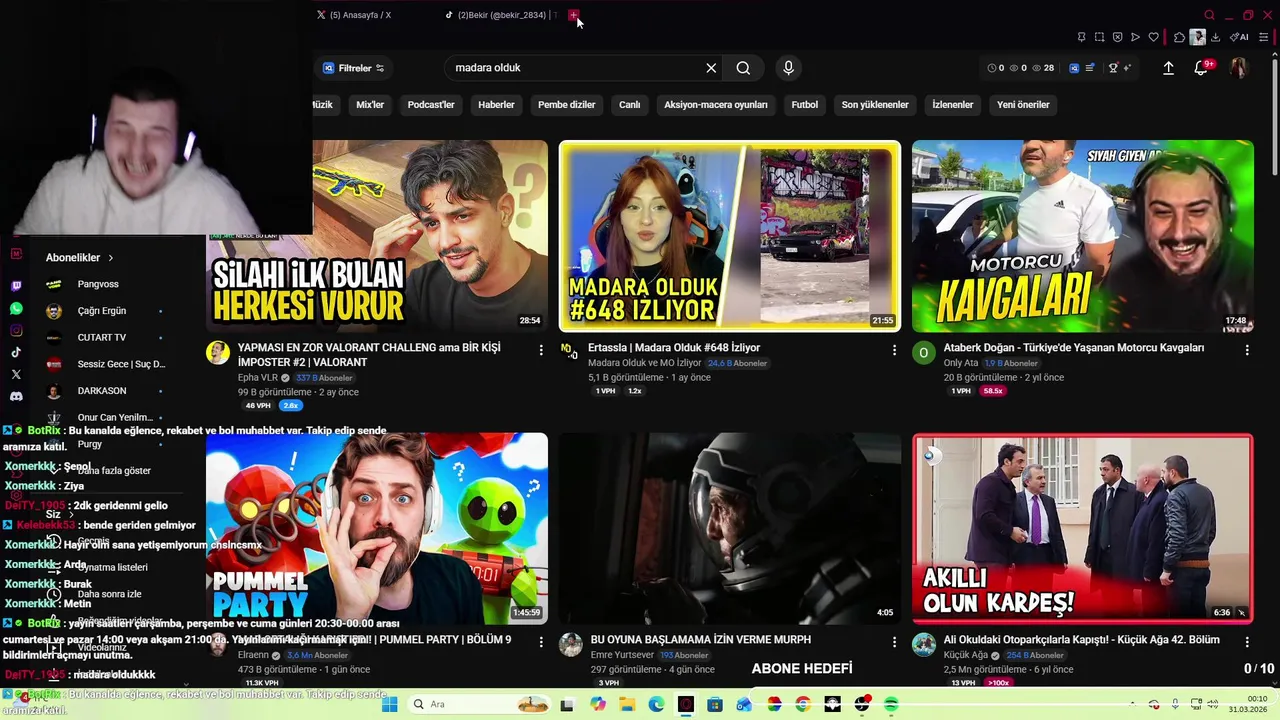Click the ad-blocker shield icon

tap(1117, 37)
